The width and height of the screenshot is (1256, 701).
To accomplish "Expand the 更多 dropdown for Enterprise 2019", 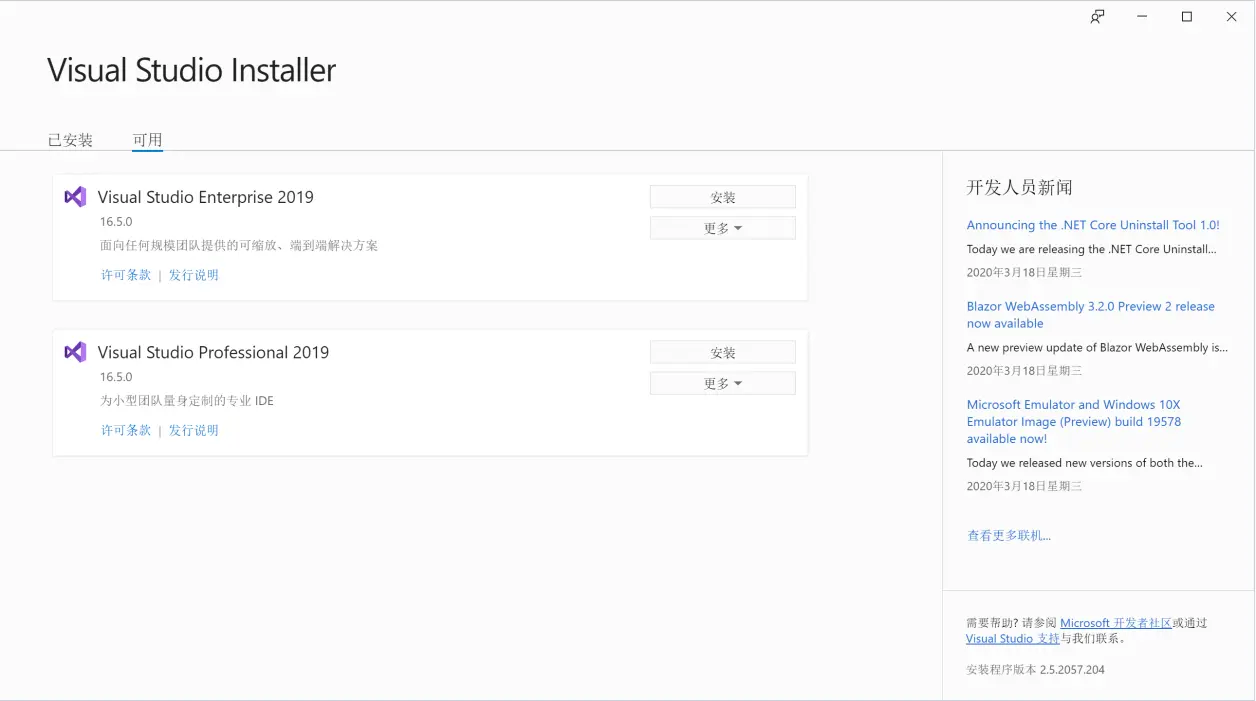I will point(723,228).
